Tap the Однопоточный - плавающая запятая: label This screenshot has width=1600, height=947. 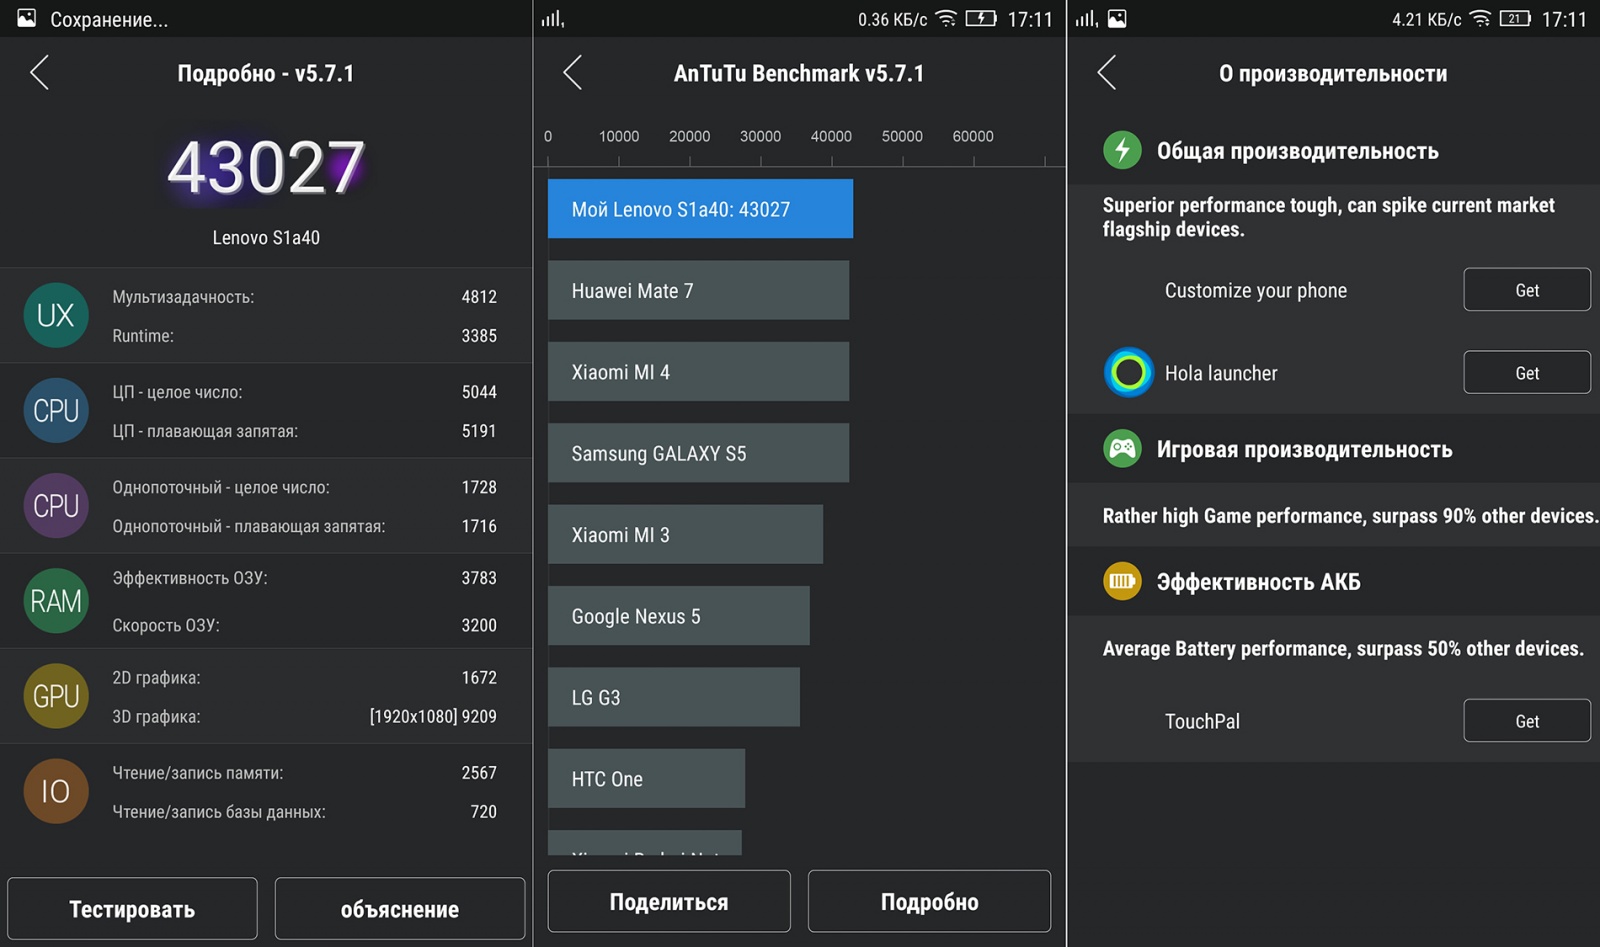click(x=249, y=526)
